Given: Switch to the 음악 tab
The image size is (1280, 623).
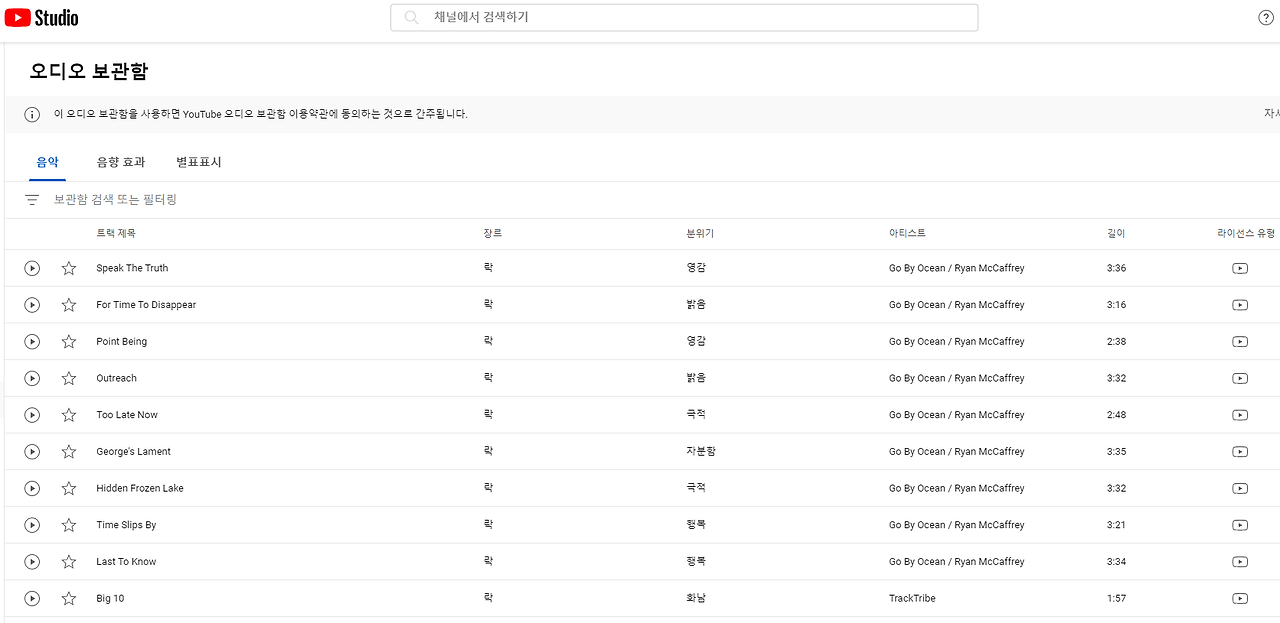Looking at the screenshot, I should point(47,162).
